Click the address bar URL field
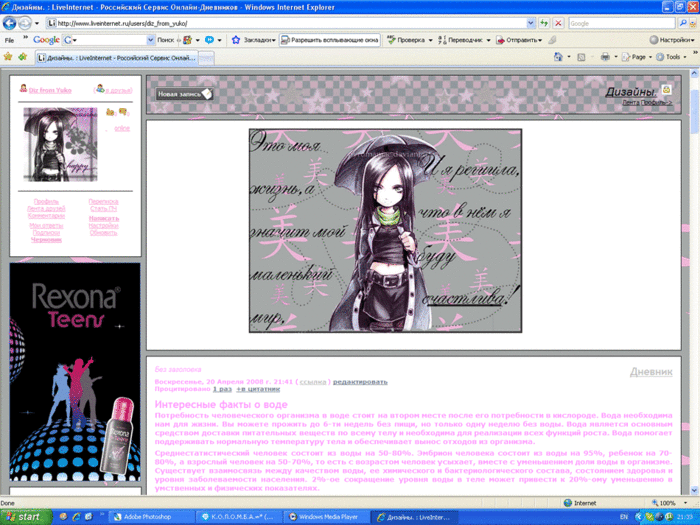The height and width of the screenshot is (525, 700). (286, 23)
